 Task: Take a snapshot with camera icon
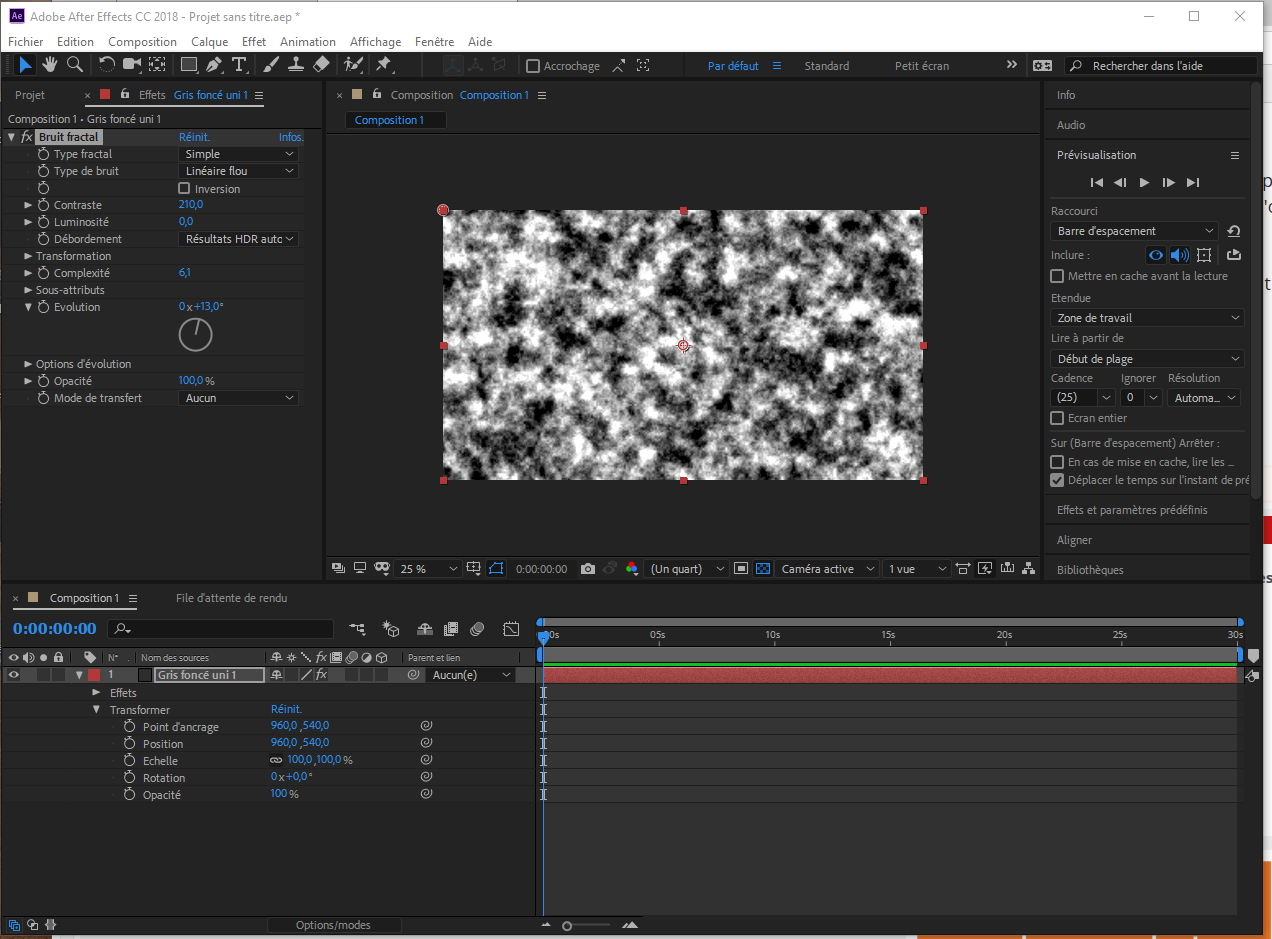[588, 569]
